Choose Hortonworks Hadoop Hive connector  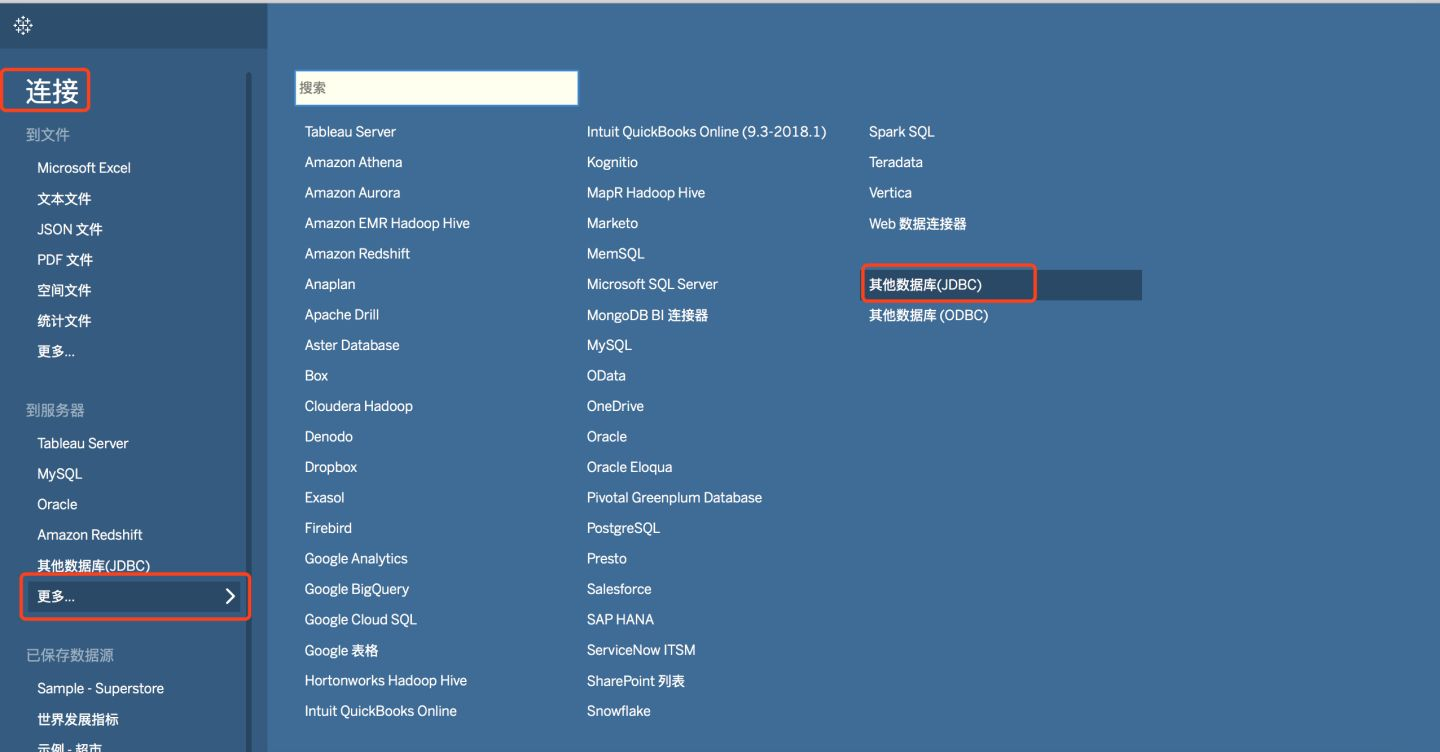(386, 681)
